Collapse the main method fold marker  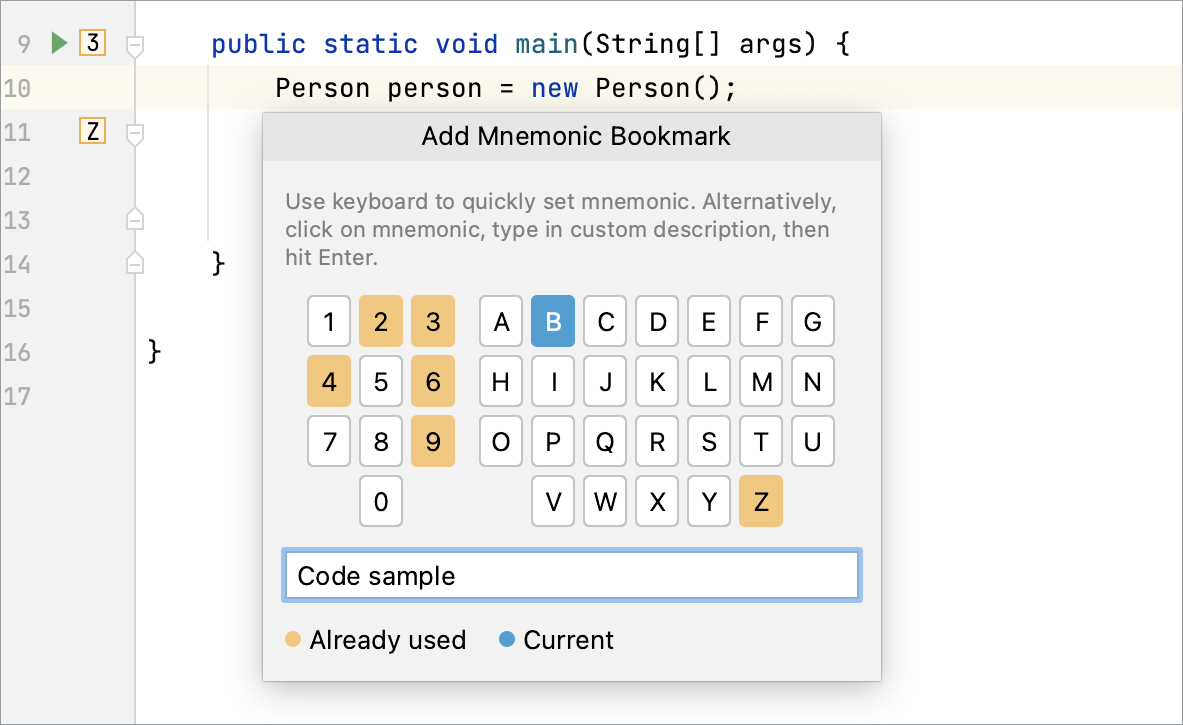135,46
